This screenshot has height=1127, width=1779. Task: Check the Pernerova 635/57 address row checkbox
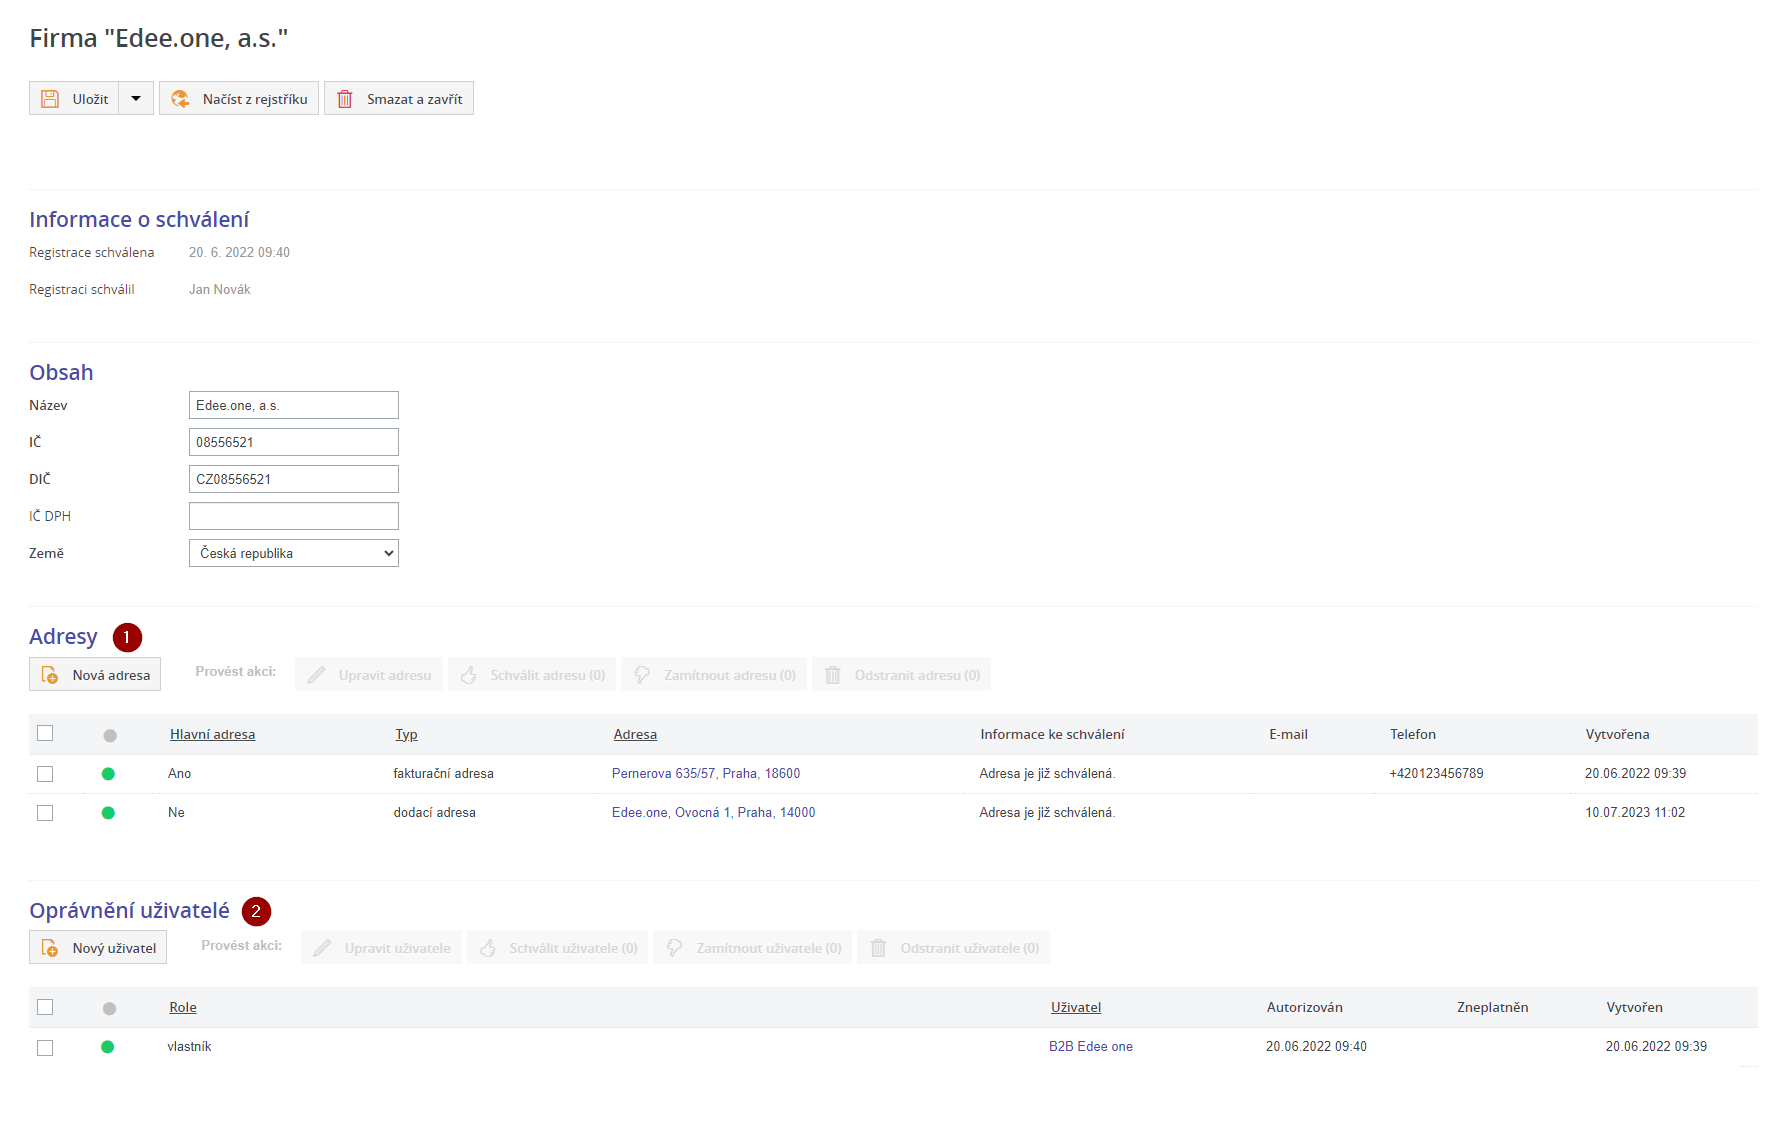pos(45,774)
